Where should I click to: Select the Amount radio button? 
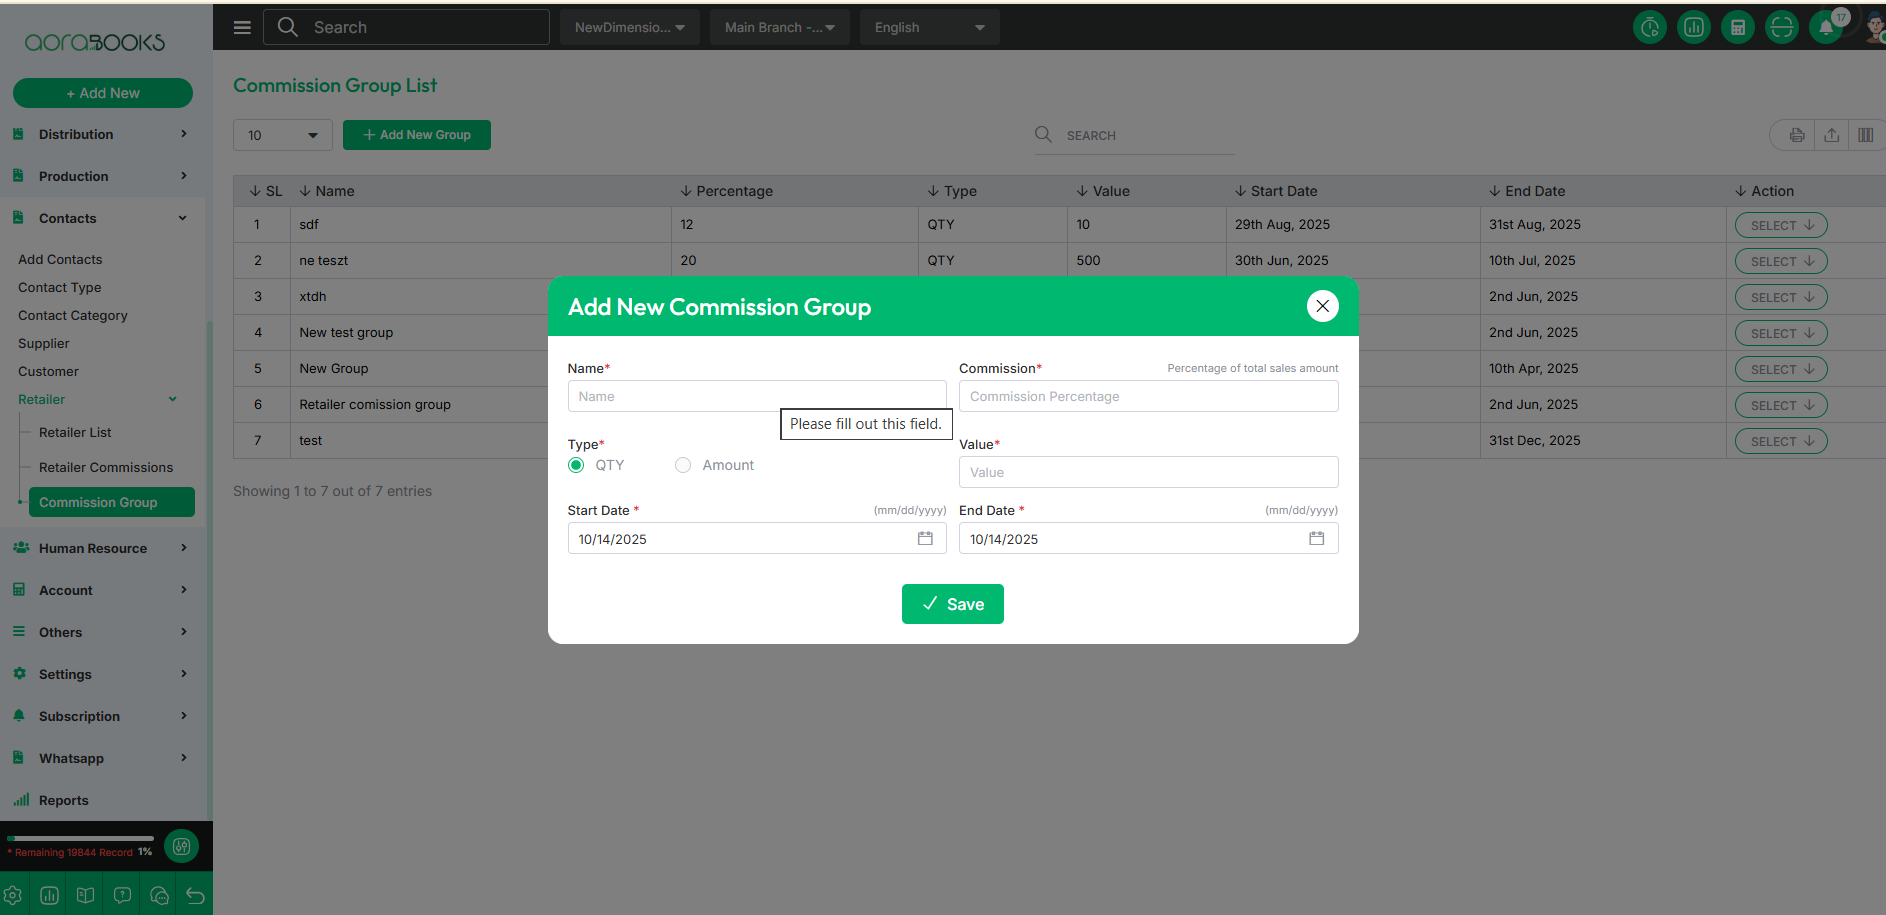click(x=683, y=465)
